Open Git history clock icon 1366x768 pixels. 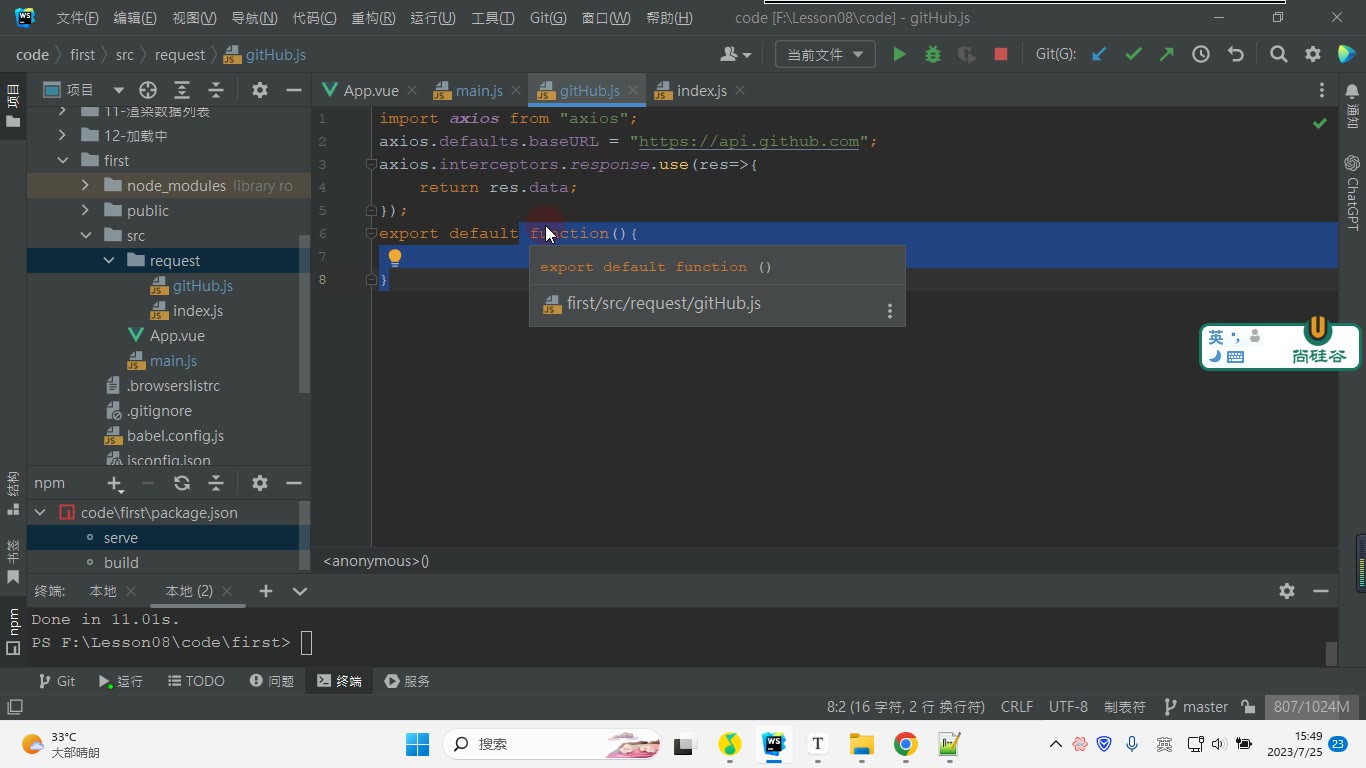[x=1201, y=55]
